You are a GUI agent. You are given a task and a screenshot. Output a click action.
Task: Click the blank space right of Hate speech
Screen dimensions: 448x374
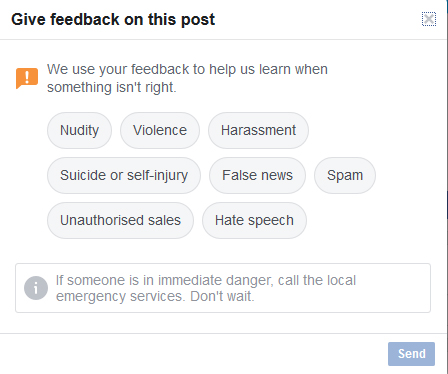368,220
